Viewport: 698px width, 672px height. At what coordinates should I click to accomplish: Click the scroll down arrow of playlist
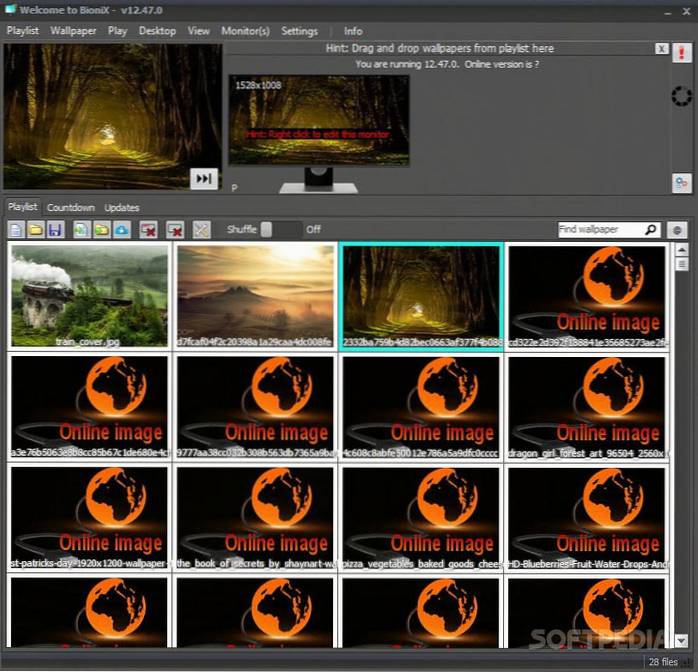(681, 639)
